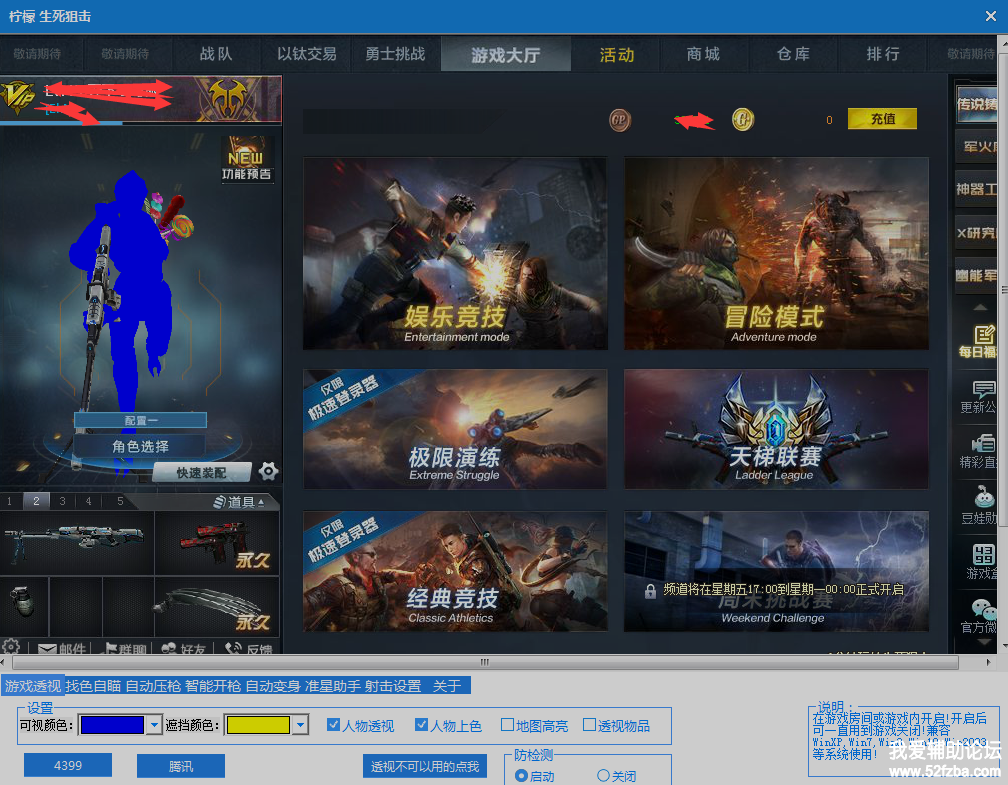Select the primary rifle weapon slot
This screenshot has width=1008, height=785.
77,543
